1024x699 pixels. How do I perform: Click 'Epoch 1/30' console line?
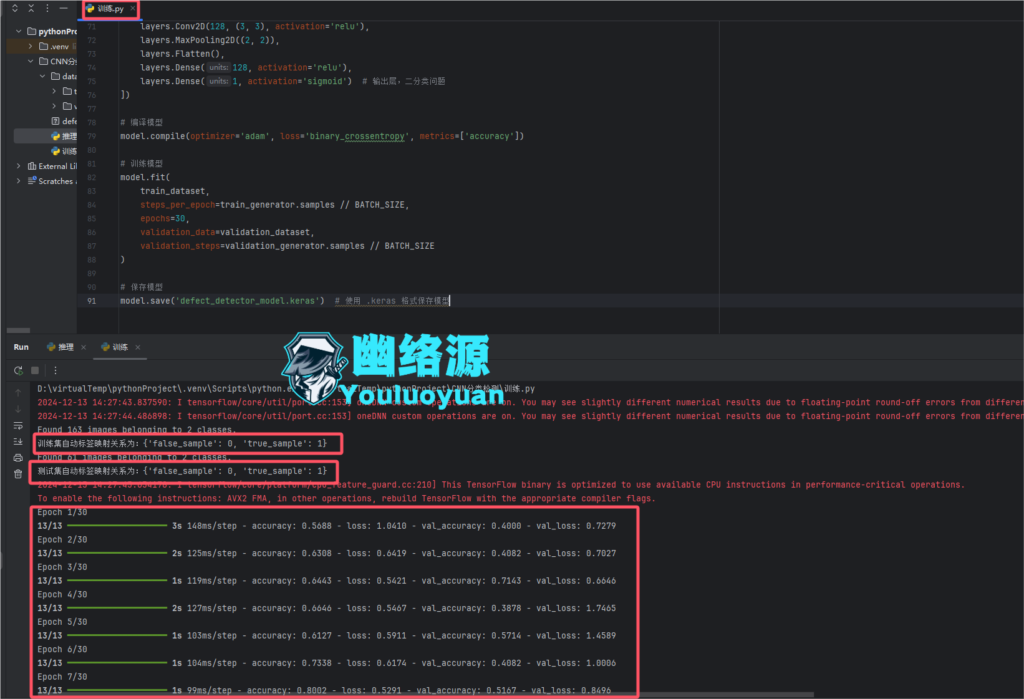62,512
